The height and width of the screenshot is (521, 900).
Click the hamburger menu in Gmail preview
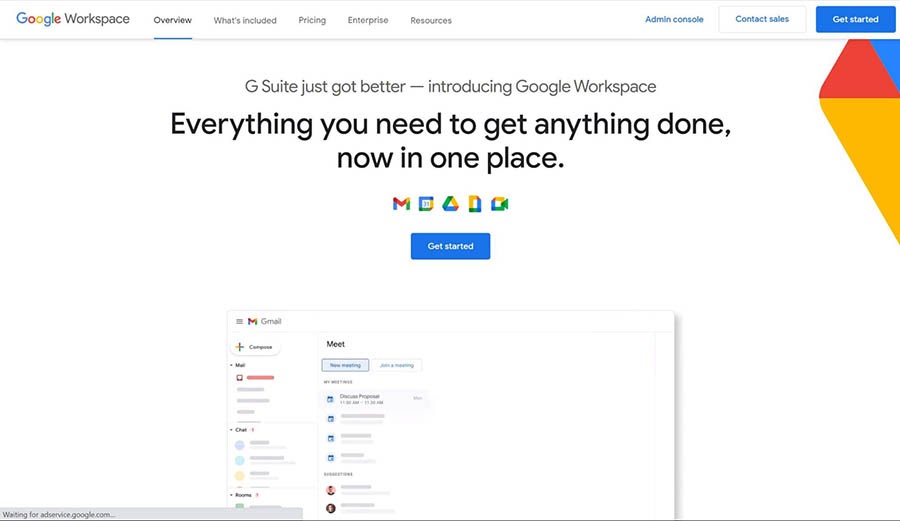pos(239,321)
